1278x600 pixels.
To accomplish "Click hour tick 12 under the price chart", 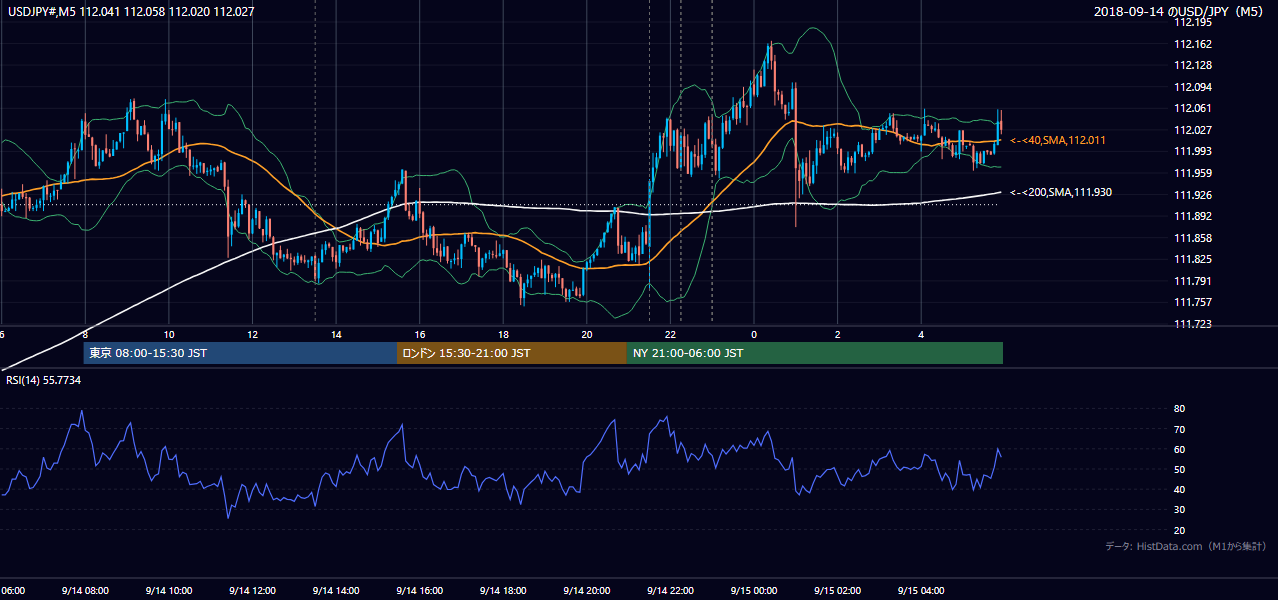I will (252, 334).
